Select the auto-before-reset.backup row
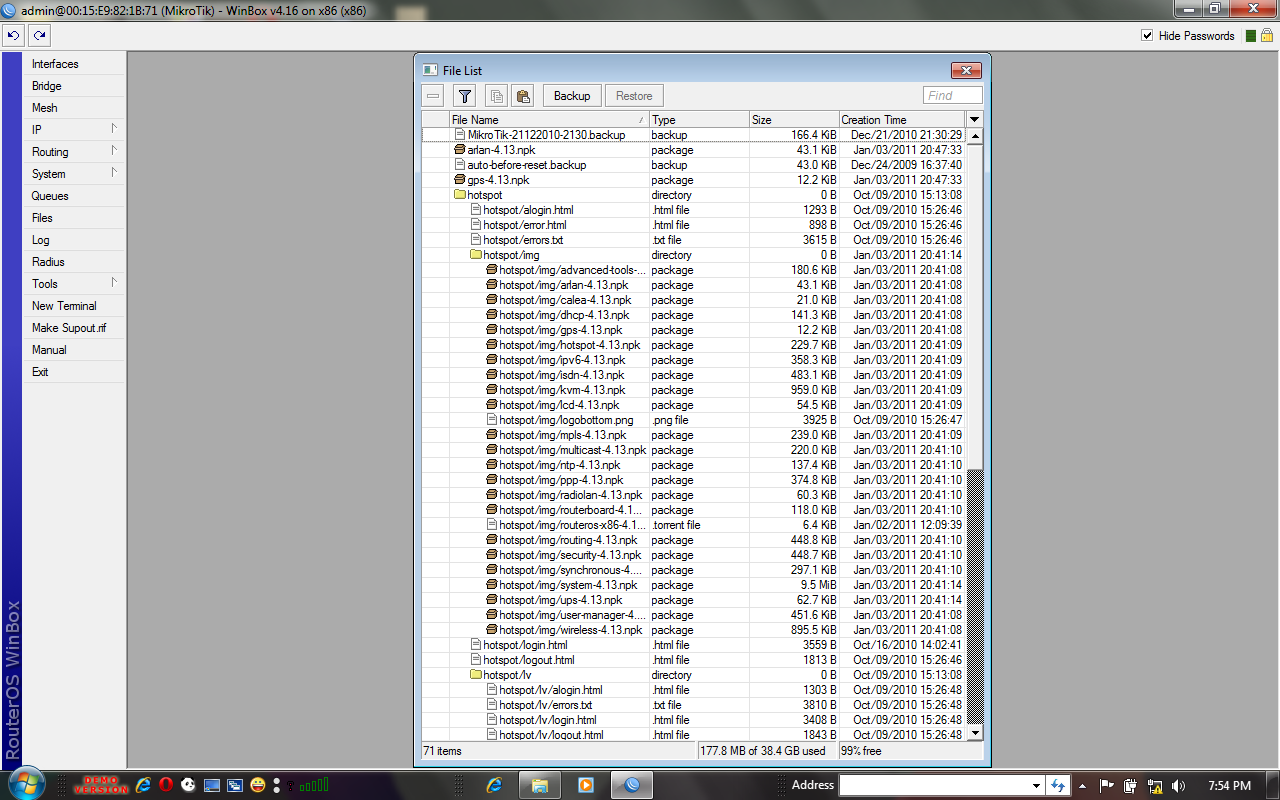 point(694,165)
